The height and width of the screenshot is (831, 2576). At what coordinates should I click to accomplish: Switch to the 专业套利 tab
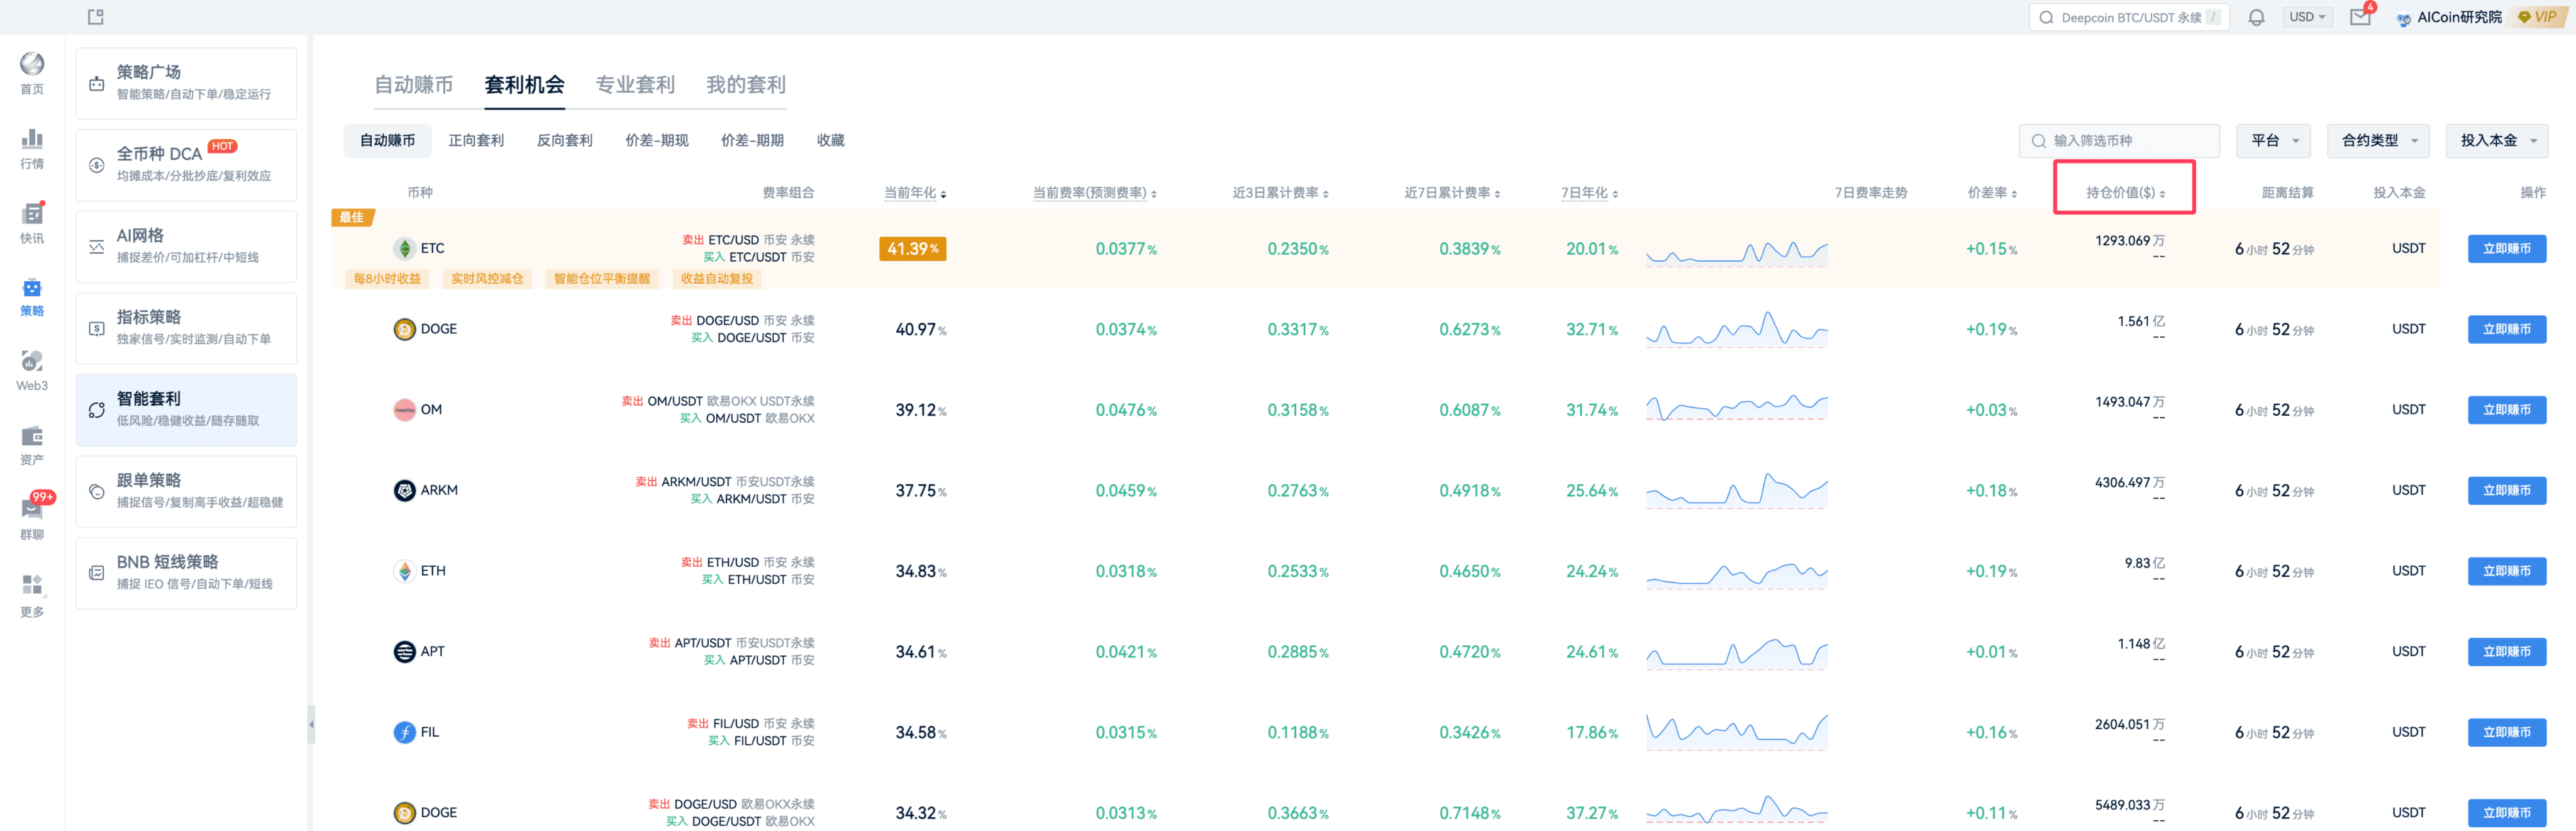click(x=635, y=85)
